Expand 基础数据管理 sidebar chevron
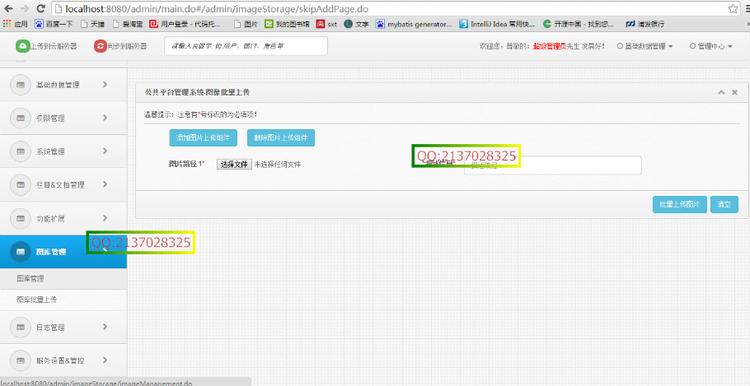Viewport: 750px width, 386px height. click(x=105, y=84)
